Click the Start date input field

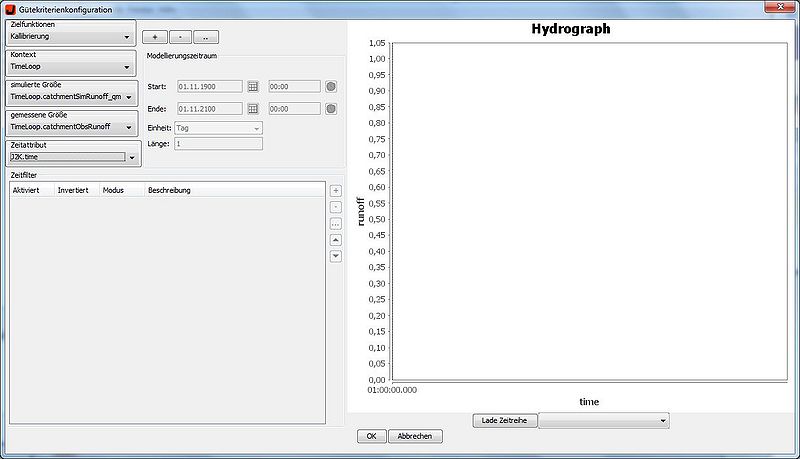tap(210, 87)
